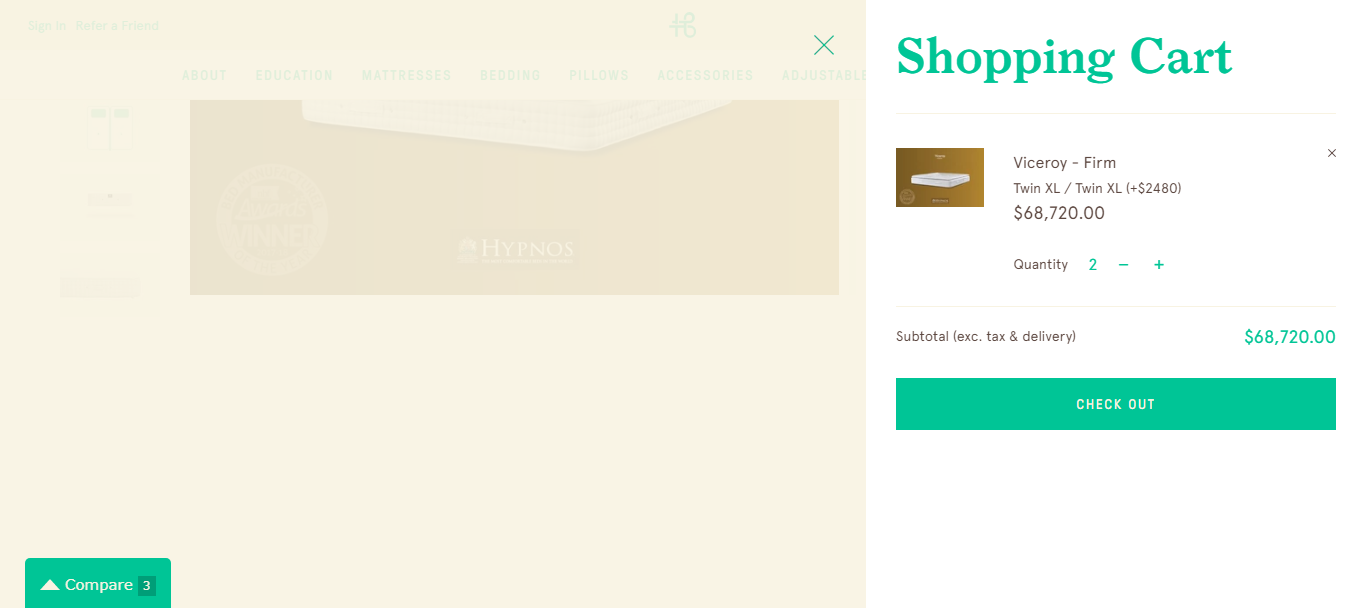Click the site logo at top
The image size is (1366, 608).
coord(683,25)
